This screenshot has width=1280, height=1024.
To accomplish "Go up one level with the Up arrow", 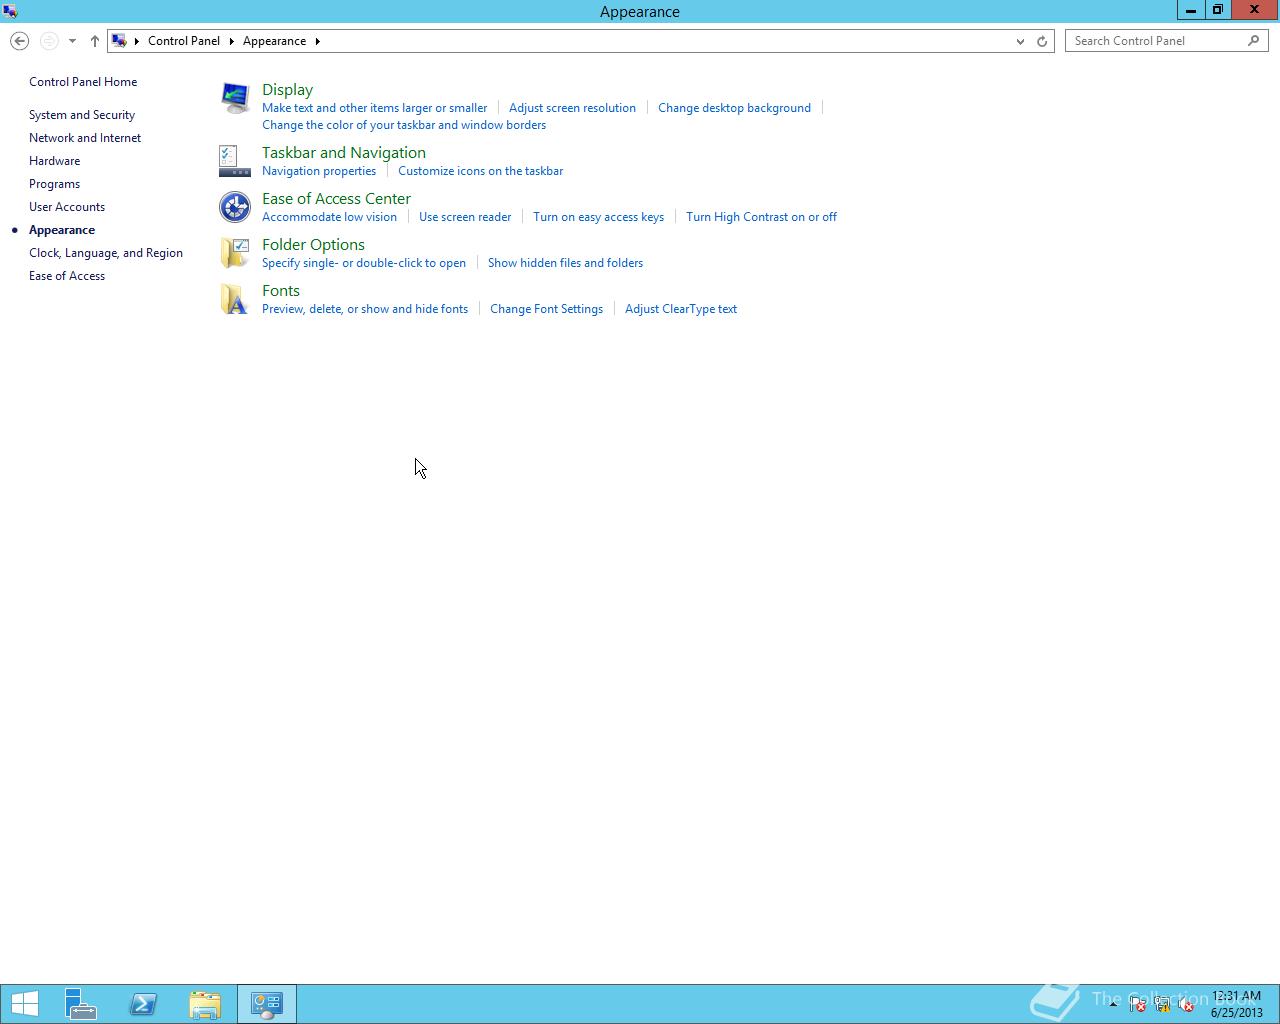I will coord(95,41).
